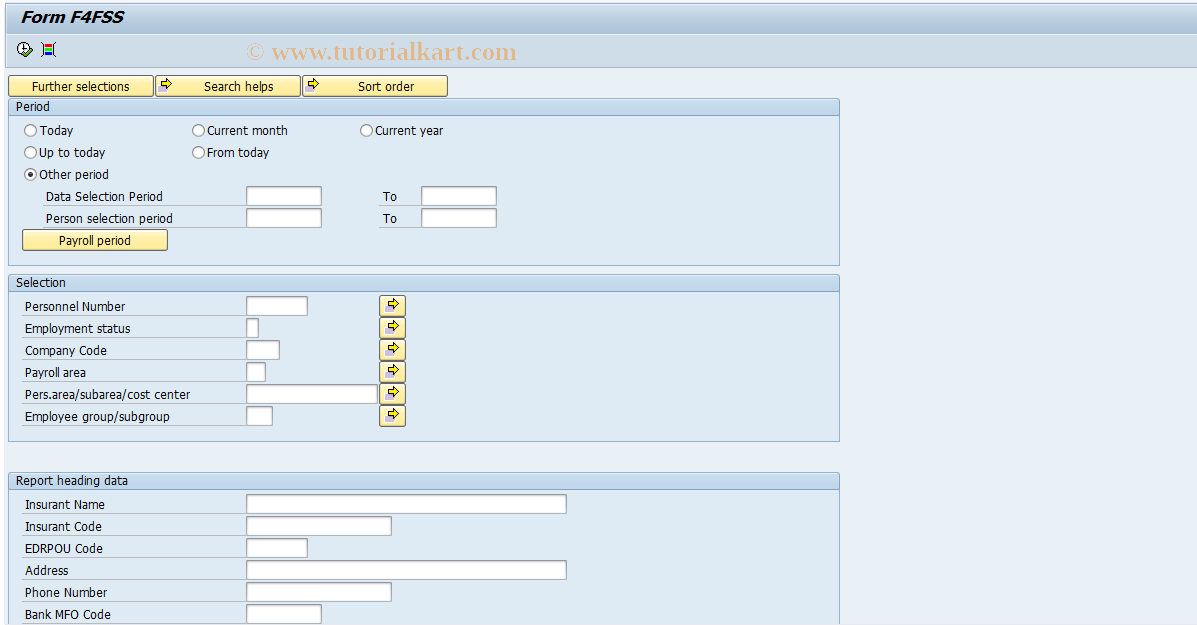Image resolution: width=1197 pixels, height=625 pixels.
Task: Click the Payroll period button
Action: tap(95, 240)
